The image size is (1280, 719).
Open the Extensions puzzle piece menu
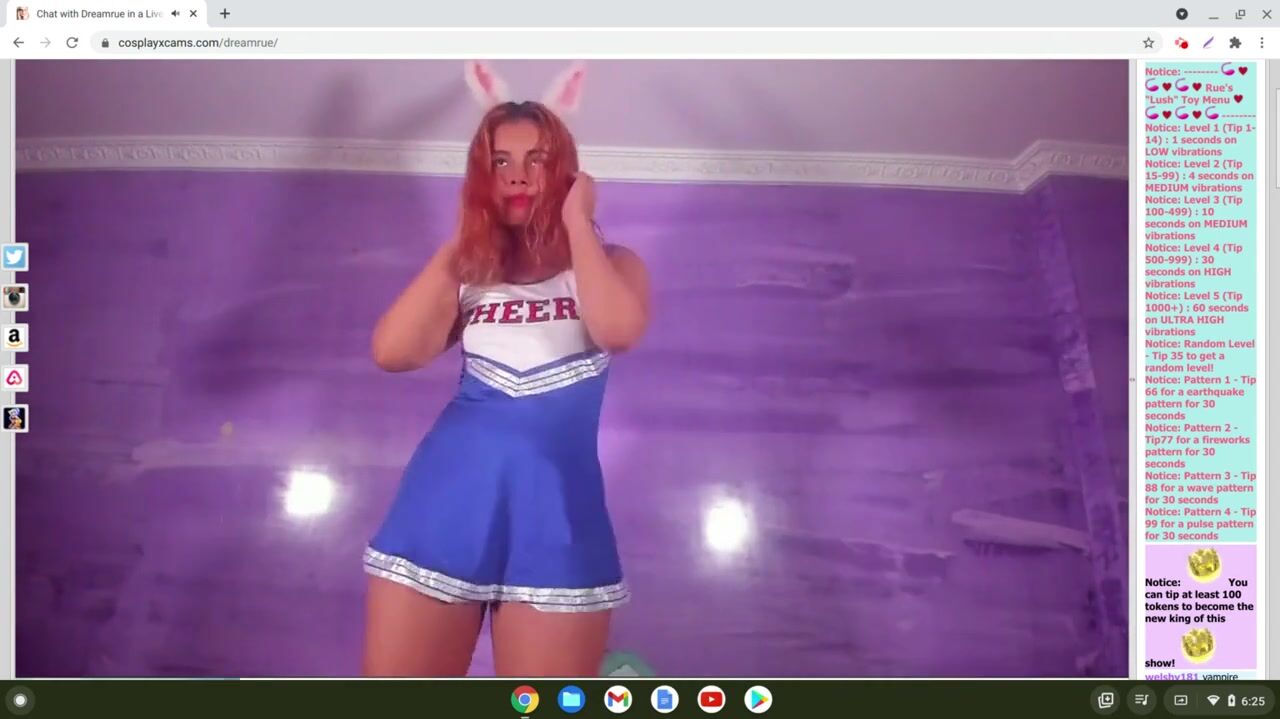(x=1235, y=43)
